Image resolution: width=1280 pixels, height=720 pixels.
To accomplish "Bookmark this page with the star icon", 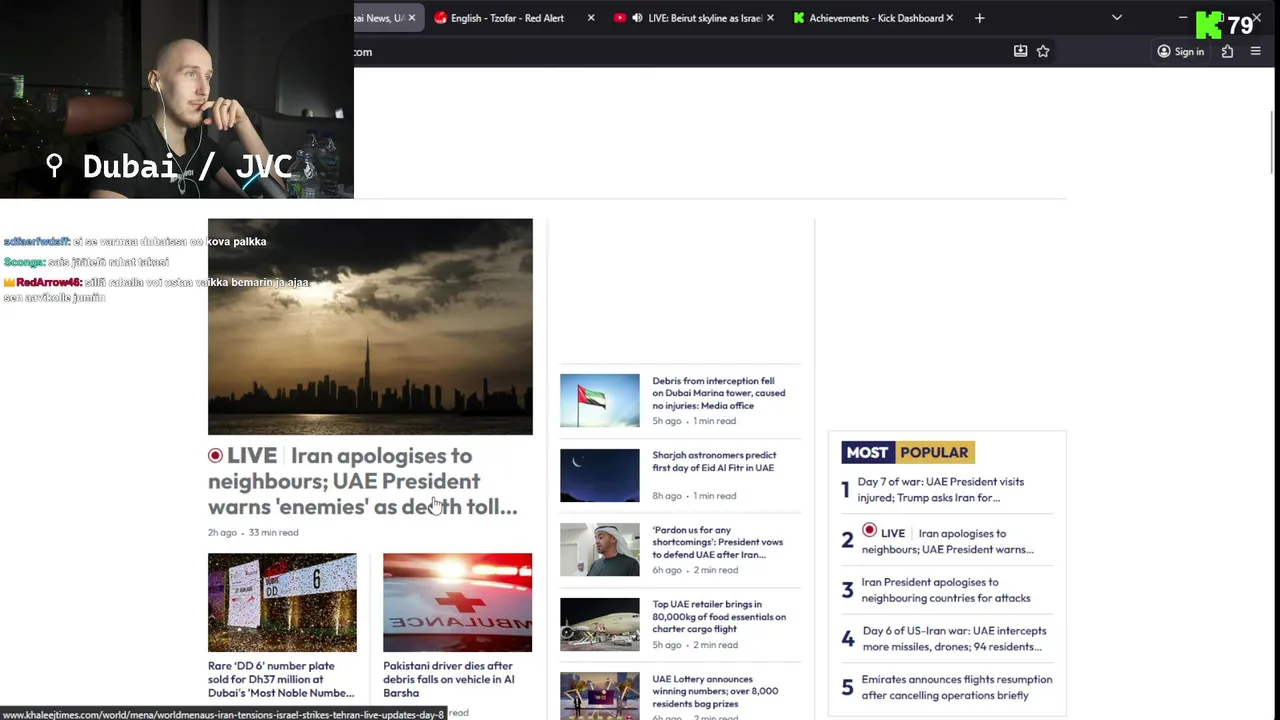I will (x=1043, y=51).
